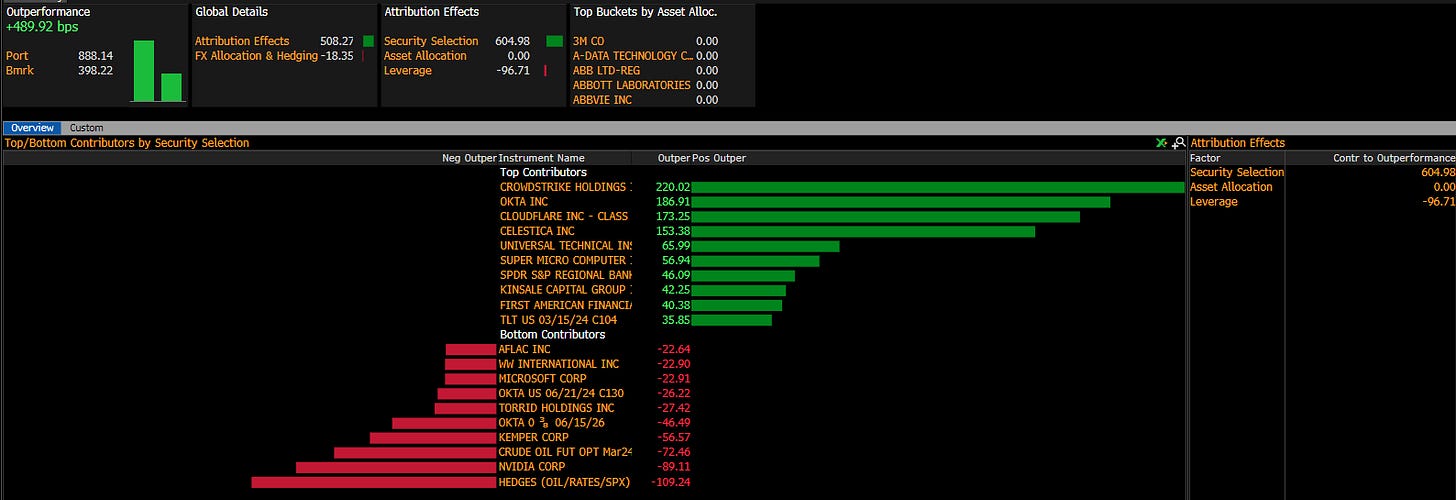This screenshot has width=1456, height=500.
Task: Click Attribution Effects 508.27 row in Global Details
Action: point(283,41)
